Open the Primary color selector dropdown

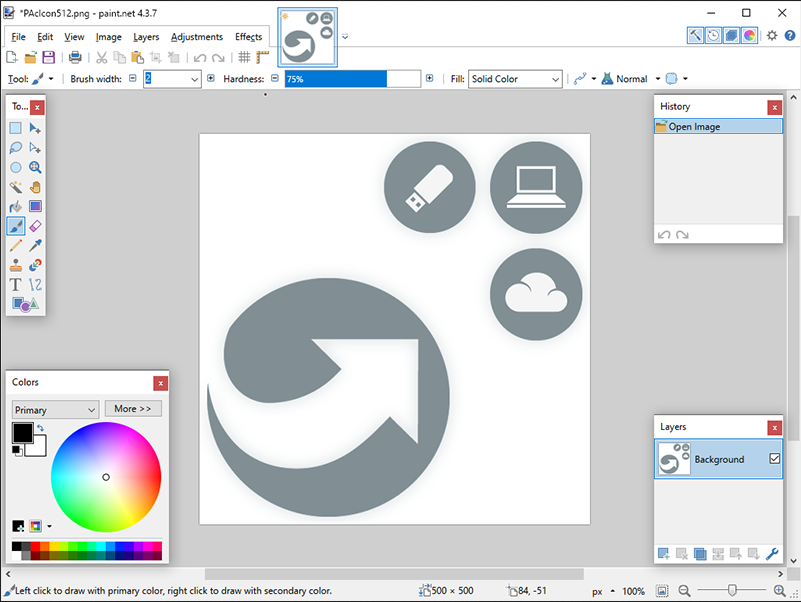pyautogui.click(x=55, y=410)
